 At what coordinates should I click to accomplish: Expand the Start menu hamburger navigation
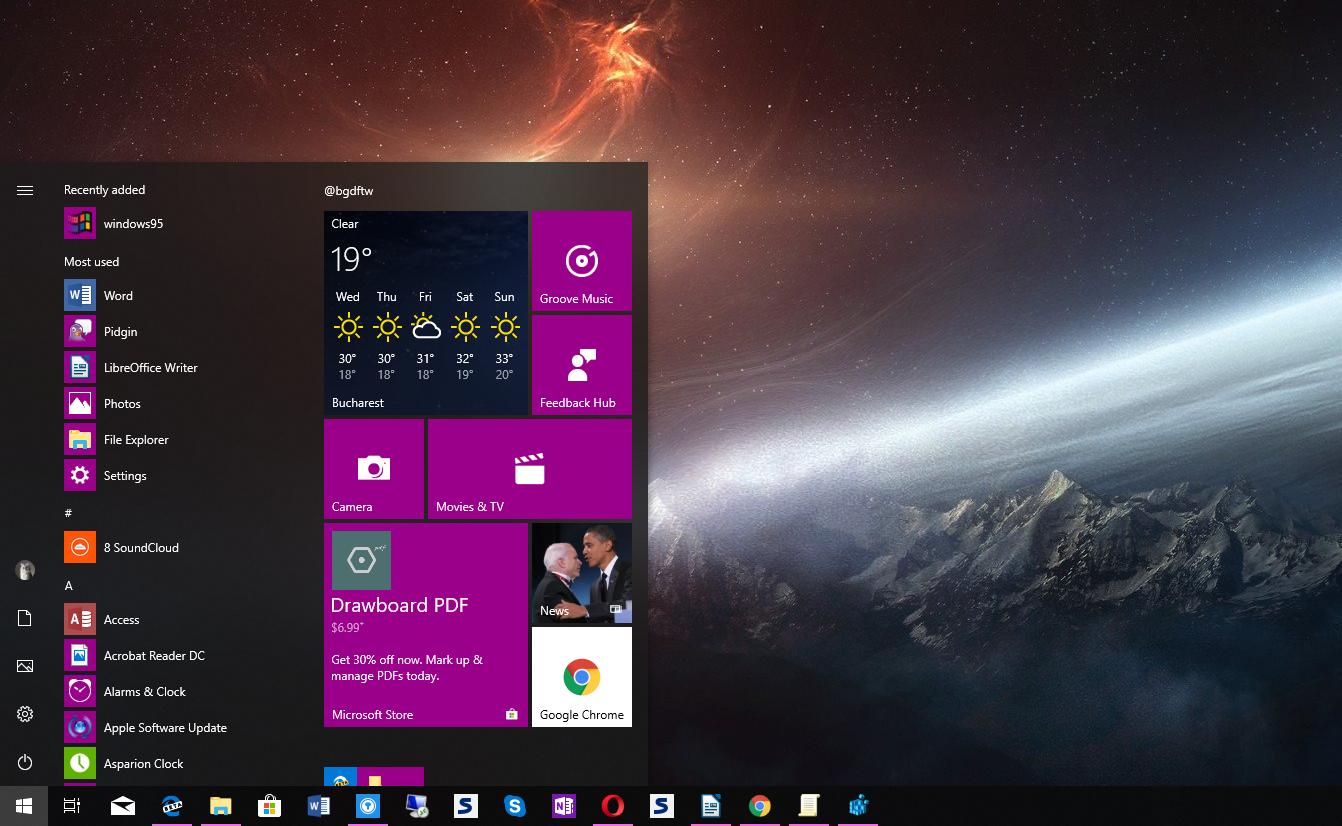coord(25,190)
